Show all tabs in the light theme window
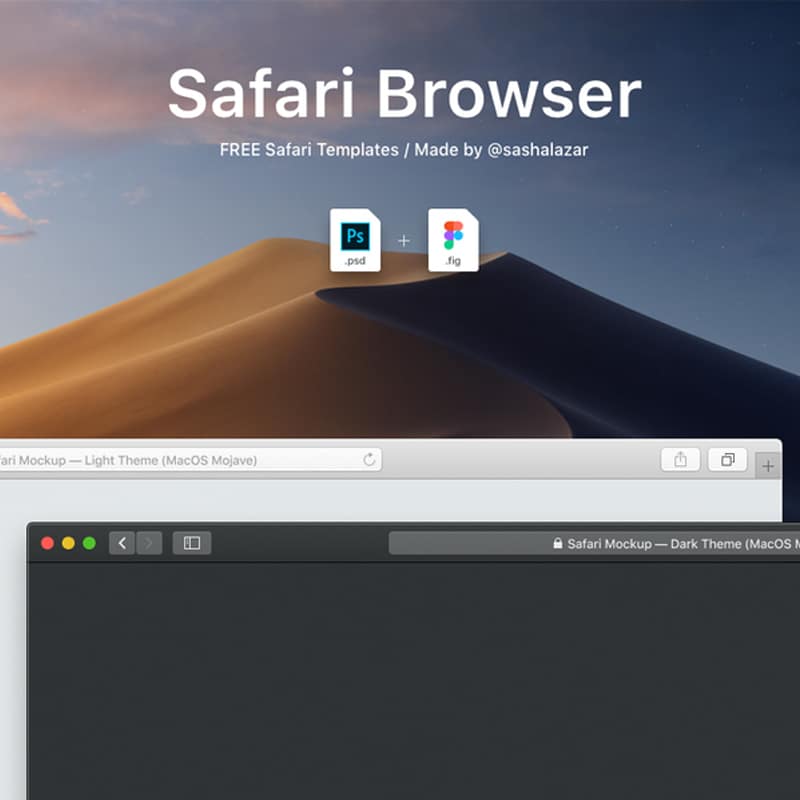Screen dimensions: 800x800 727,460
